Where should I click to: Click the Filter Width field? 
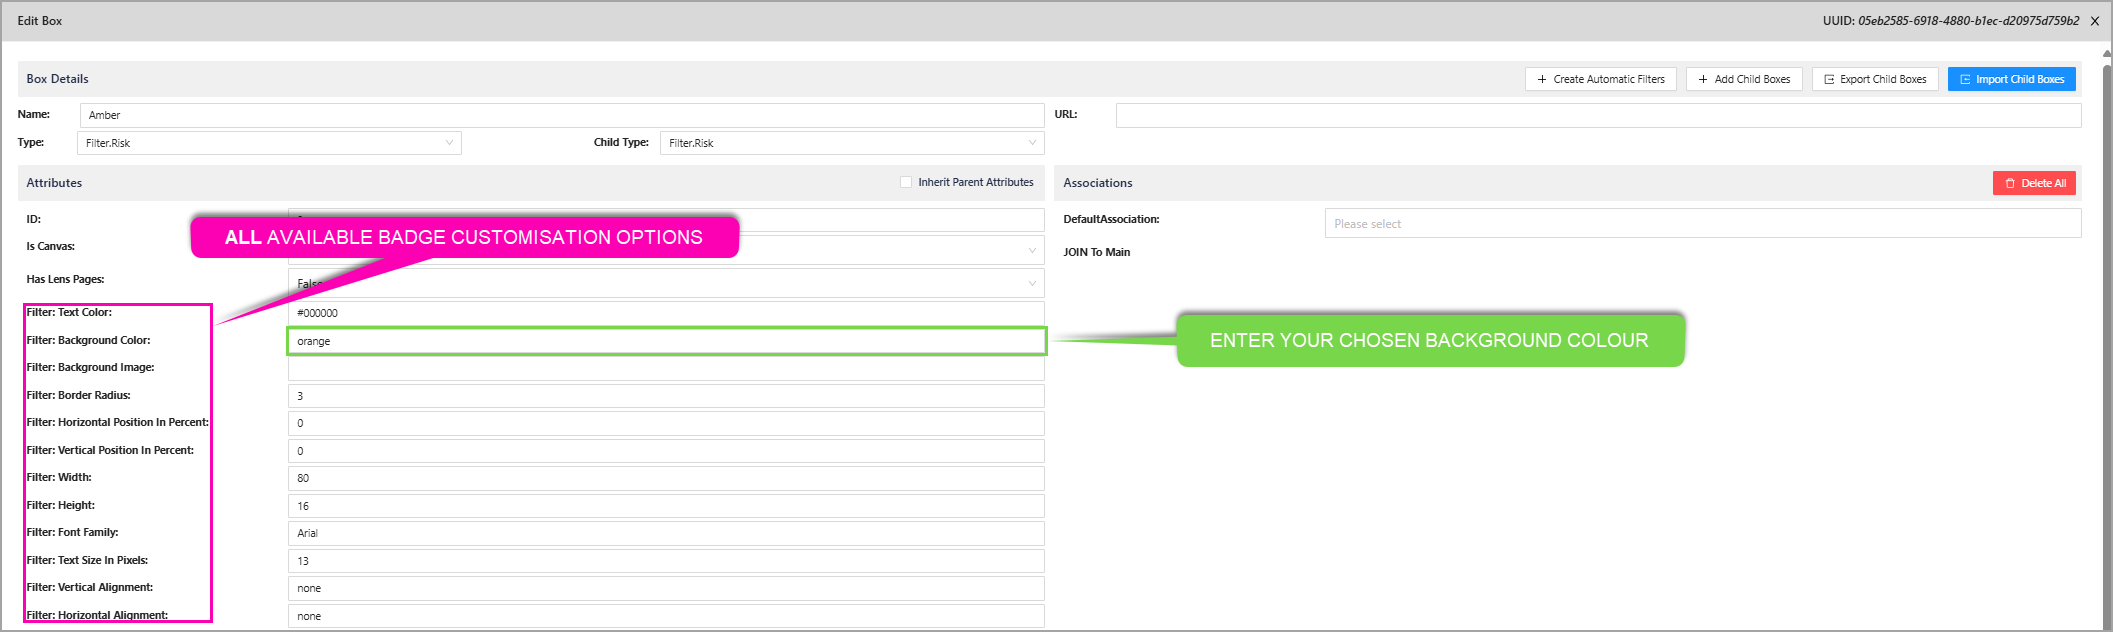pos(665,478)
